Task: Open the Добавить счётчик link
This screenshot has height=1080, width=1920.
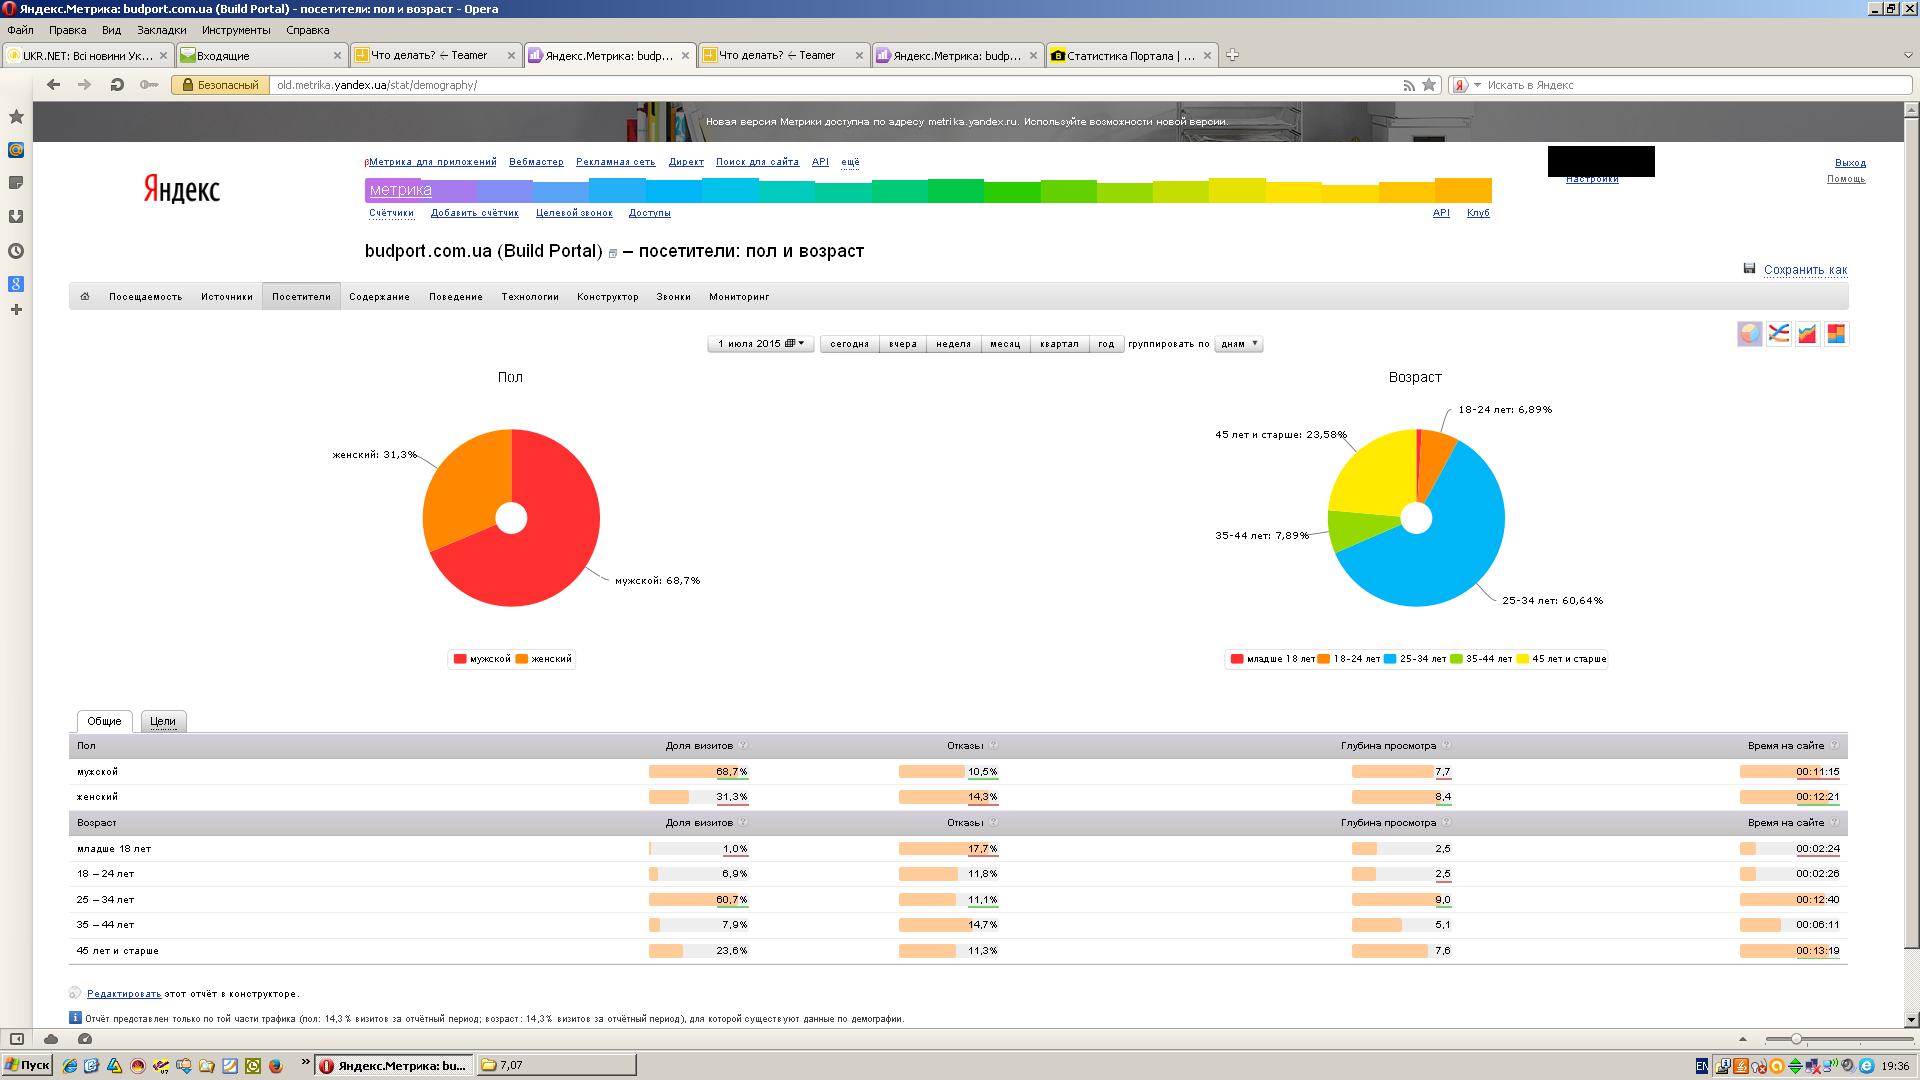Action: (x=474, y=213)
